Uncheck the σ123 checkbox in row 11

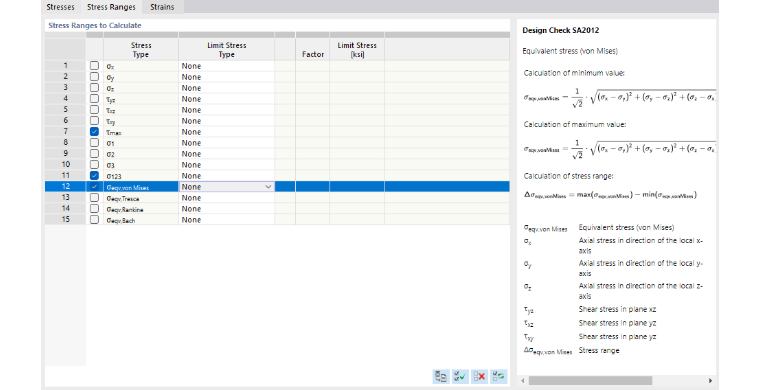click(94, 175)
